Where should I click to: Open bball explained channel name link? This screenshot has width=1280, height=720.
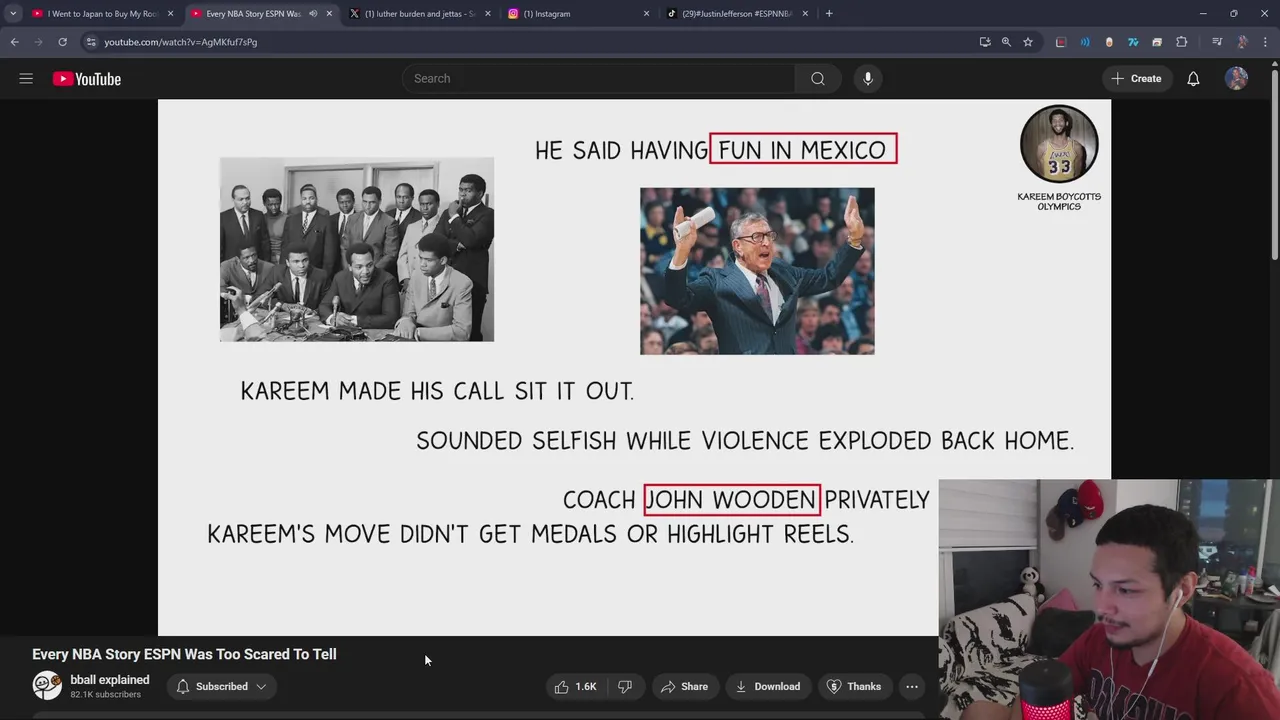click(110, 680)
